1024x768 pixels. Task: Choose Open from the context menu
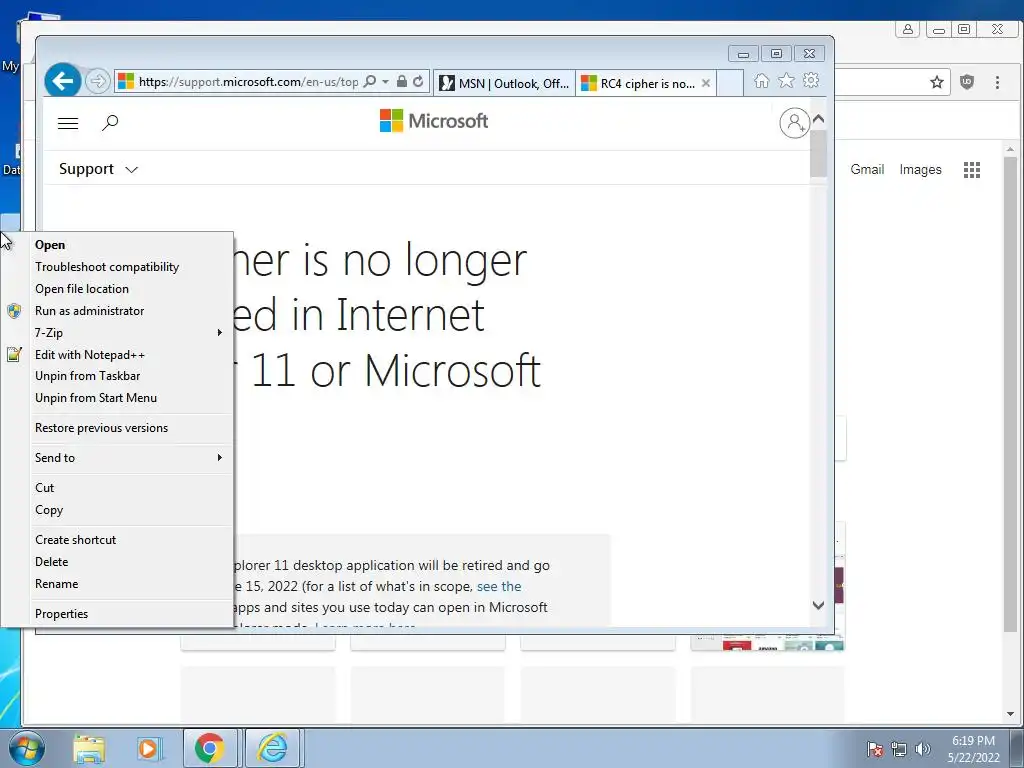pyautogui.click(x=118, y=245)
